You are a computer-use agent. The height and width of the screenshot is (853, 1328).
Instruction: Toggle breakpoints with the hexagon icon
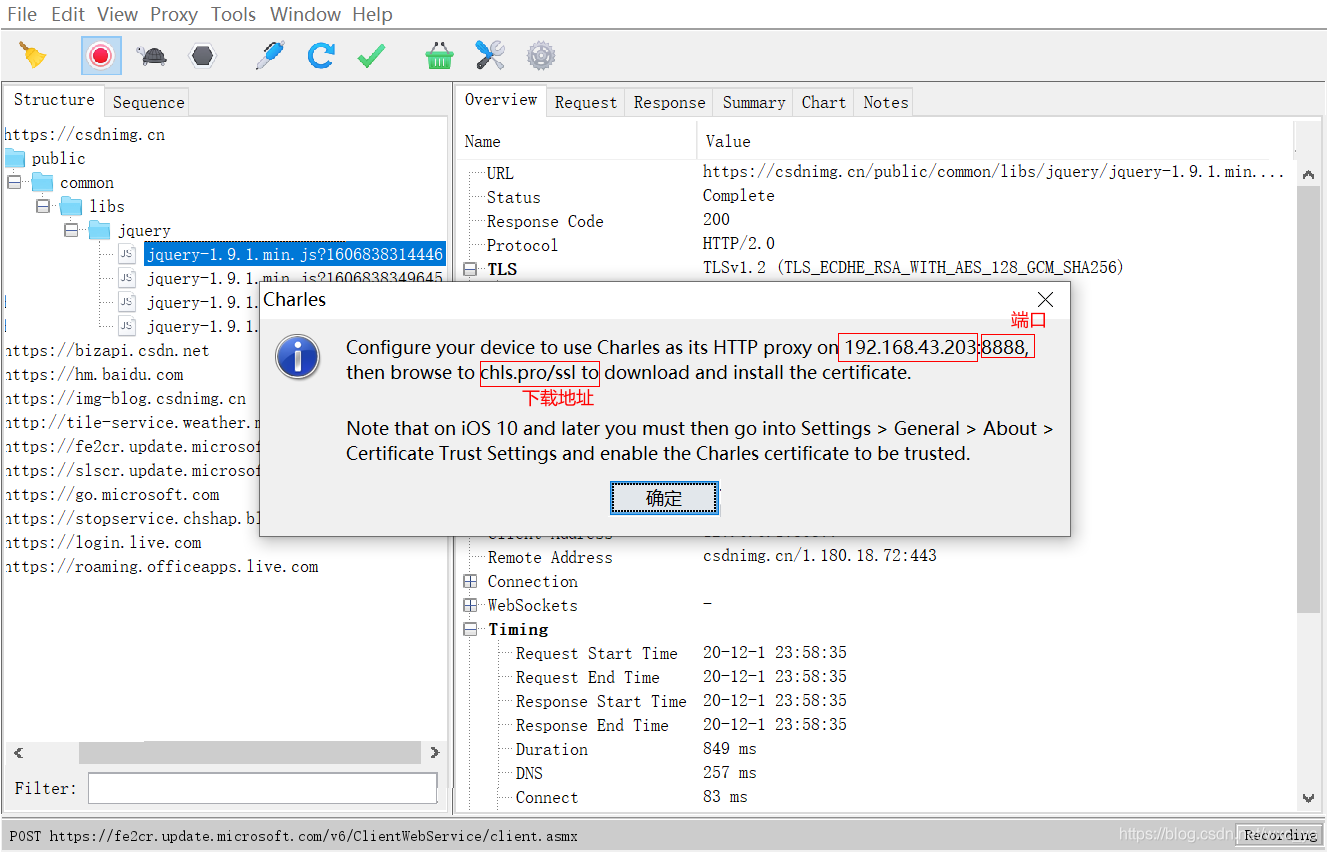pos(203,56)
